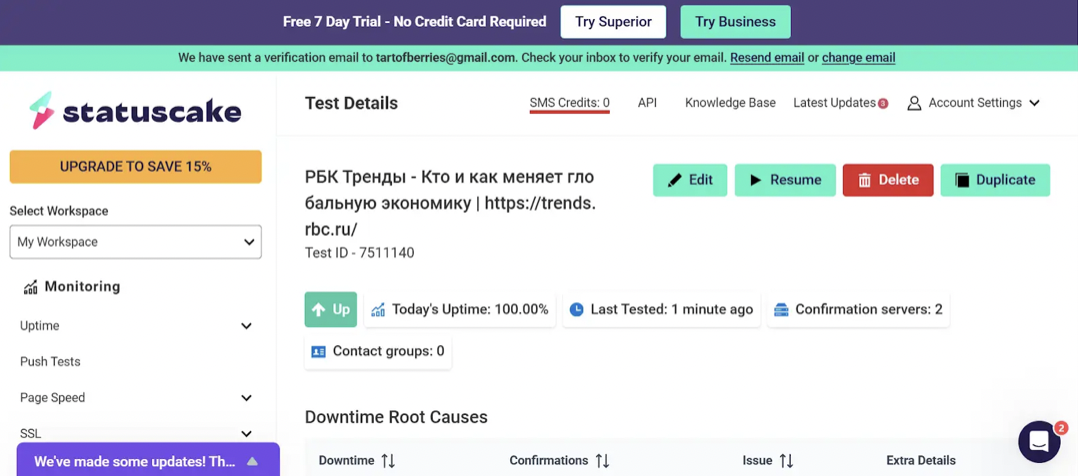Sort by Confirmations column arrows
Screen dimensions: 1078x476
[602, 461]
